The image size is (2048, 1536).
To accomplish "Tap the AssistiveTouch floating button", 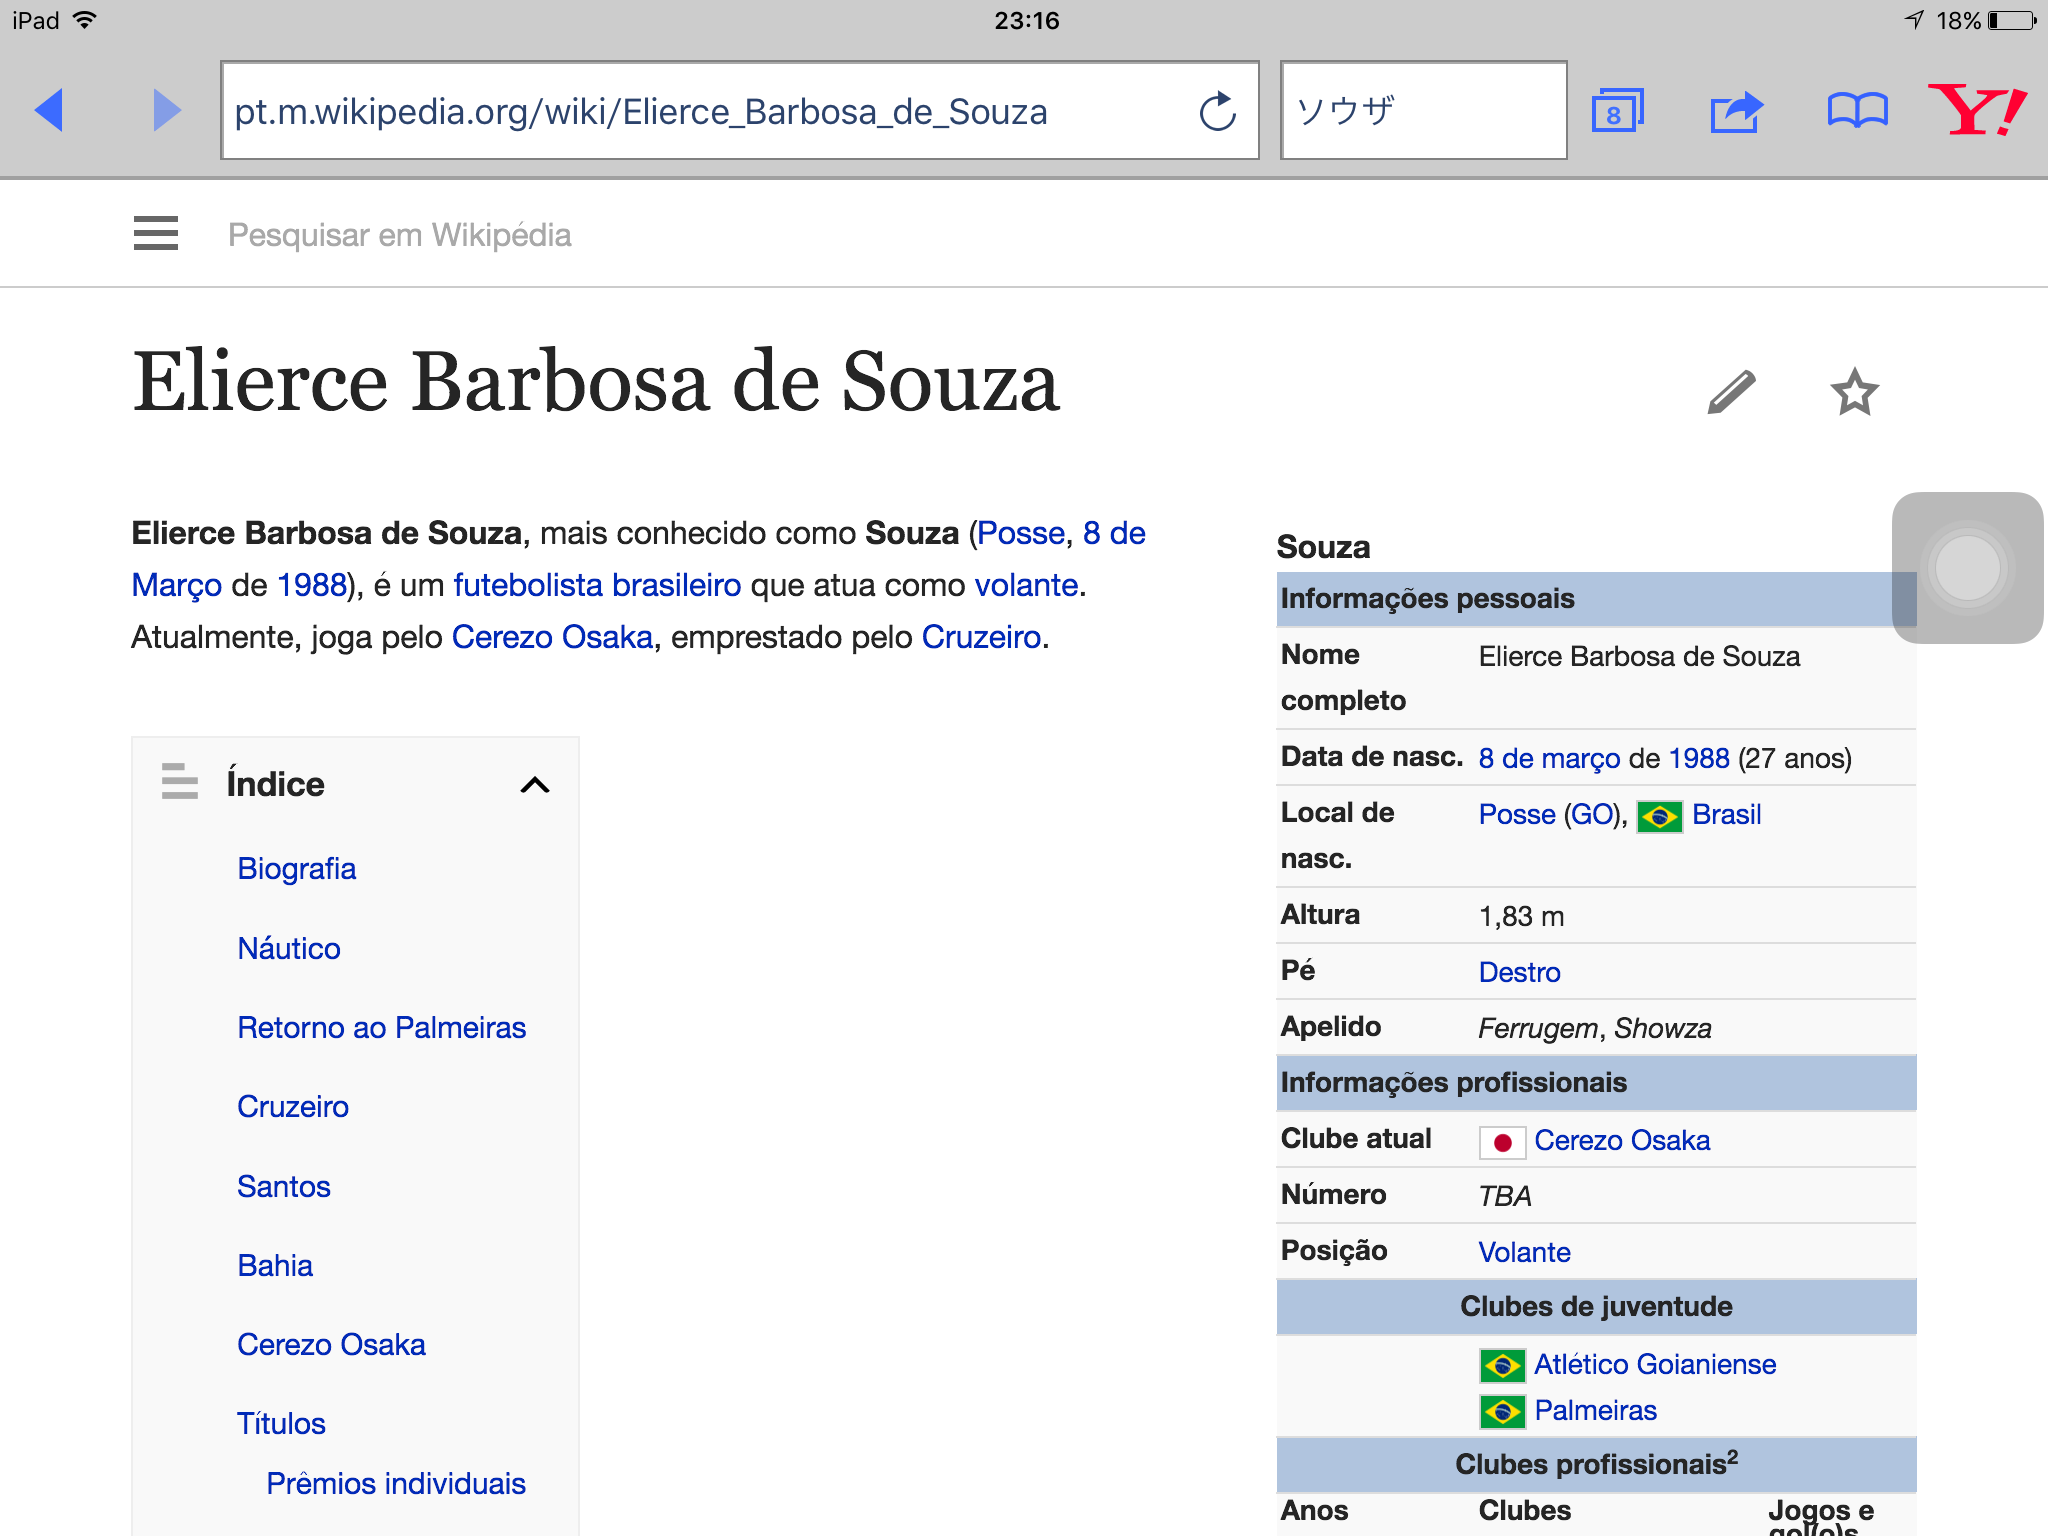I will tap(1967, 568).
